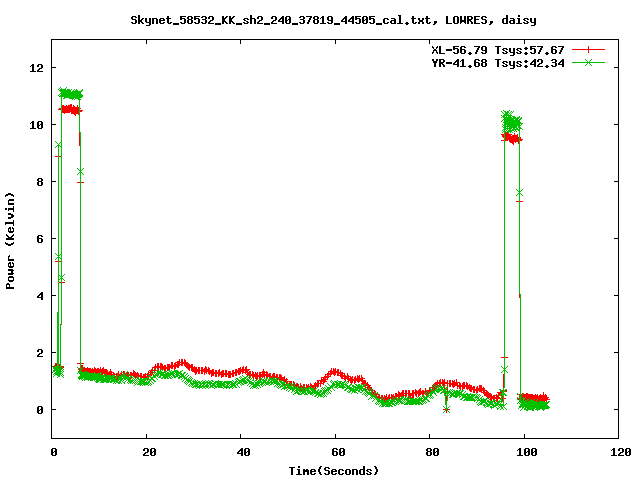The height and width of the screenshot is (480, 640).
Task: Click the x-axis tick label '20'
Action: tap(149, 452)
